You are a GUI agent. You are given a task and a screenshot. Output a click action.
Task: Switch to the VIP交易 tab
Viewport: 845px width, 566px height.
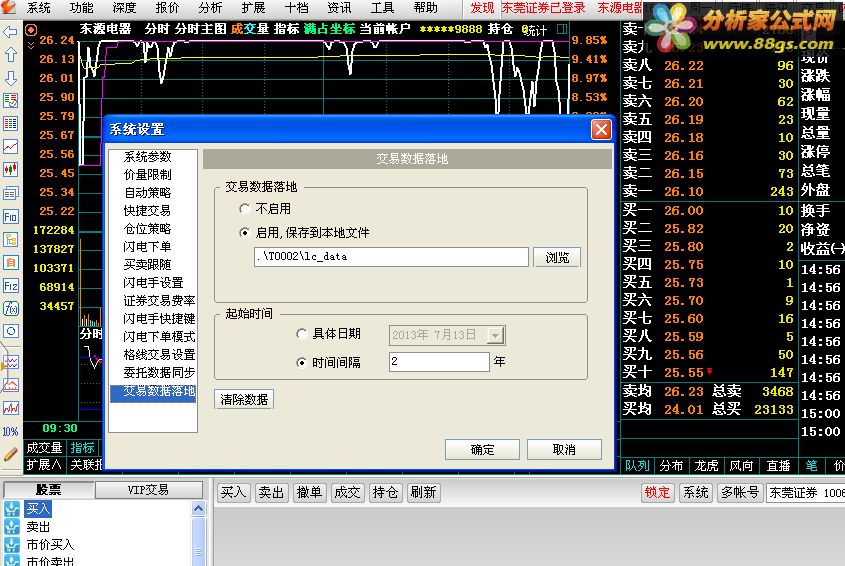149,490
